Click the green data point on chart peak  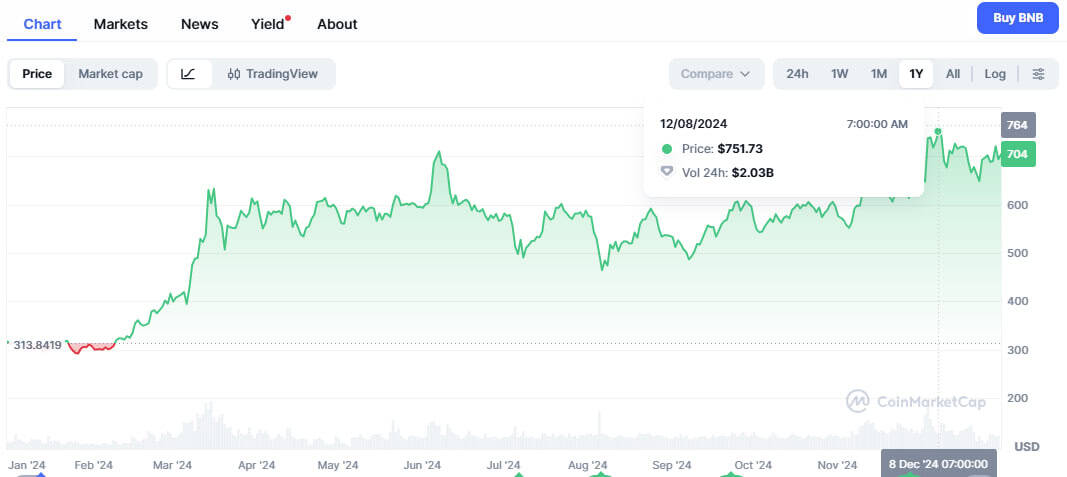click(938, 132)
